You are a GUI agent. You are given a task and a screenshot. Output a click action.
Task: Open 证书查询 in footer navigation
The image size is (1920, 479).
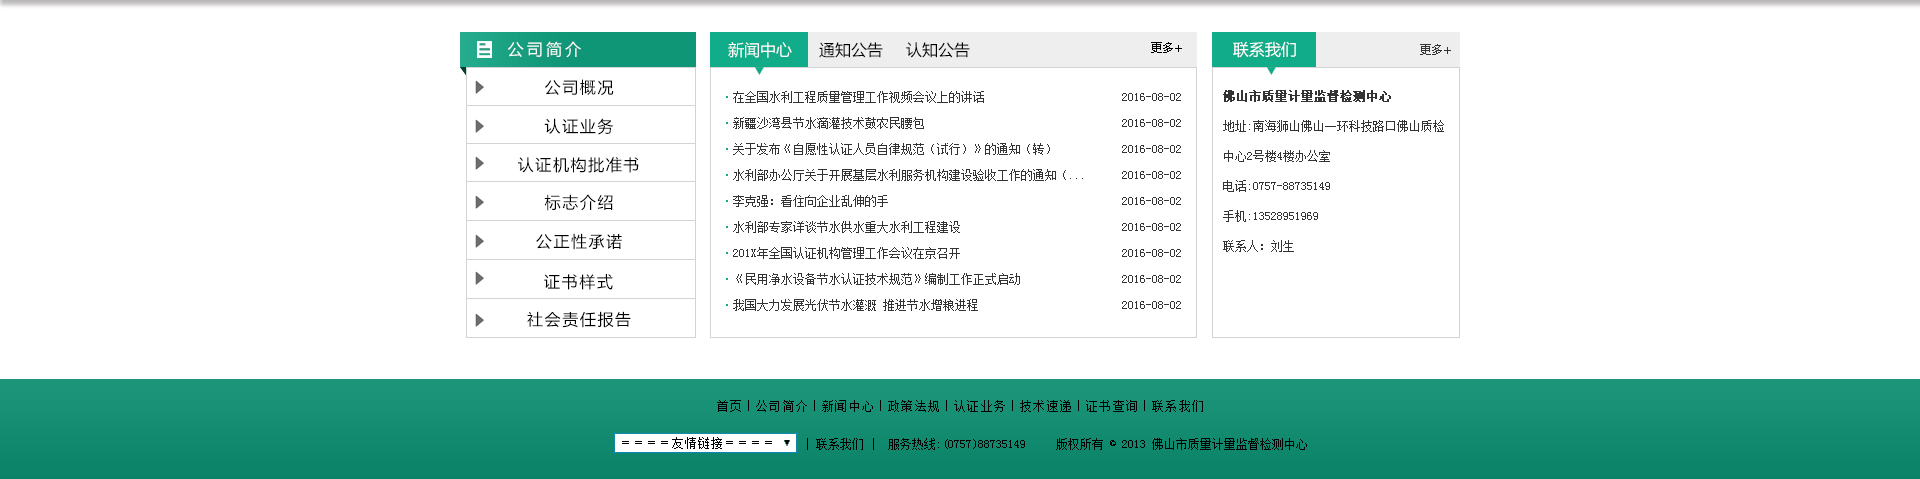pyautogui.click(x=1111, y=406)
